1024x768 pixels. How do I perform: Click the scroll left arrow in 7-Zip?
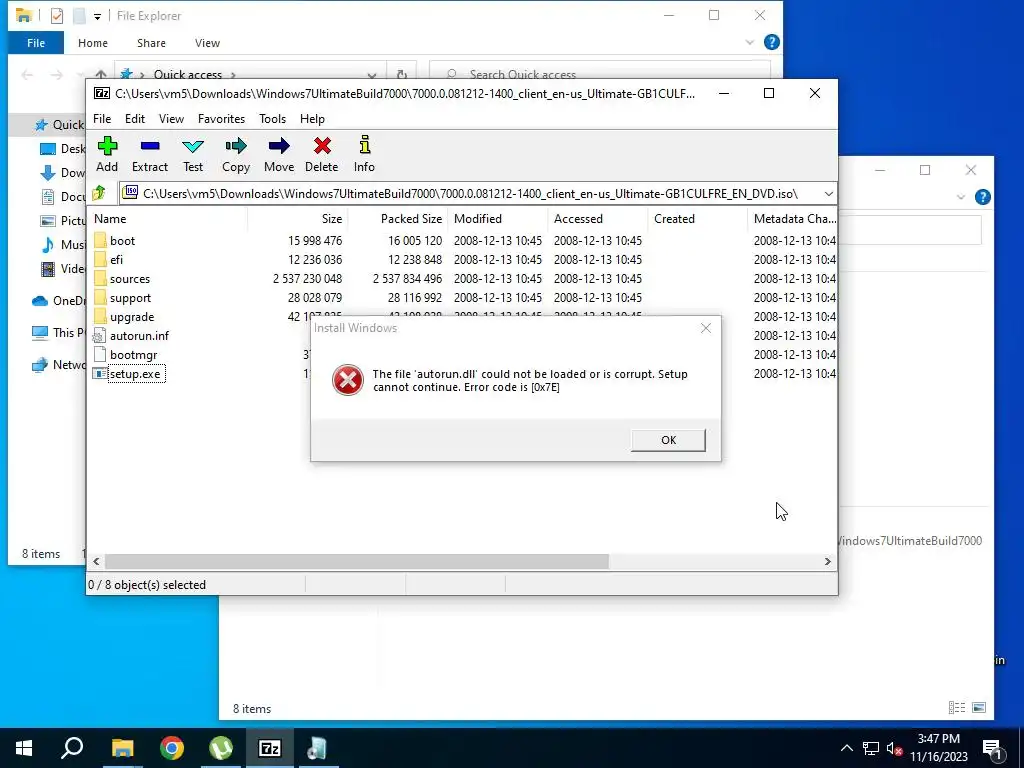(97, 562)
